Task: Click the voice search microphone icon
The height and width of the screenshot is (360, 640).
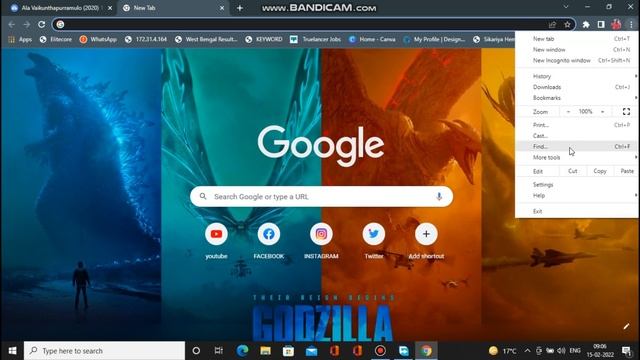Action: (x=439, y=196)
